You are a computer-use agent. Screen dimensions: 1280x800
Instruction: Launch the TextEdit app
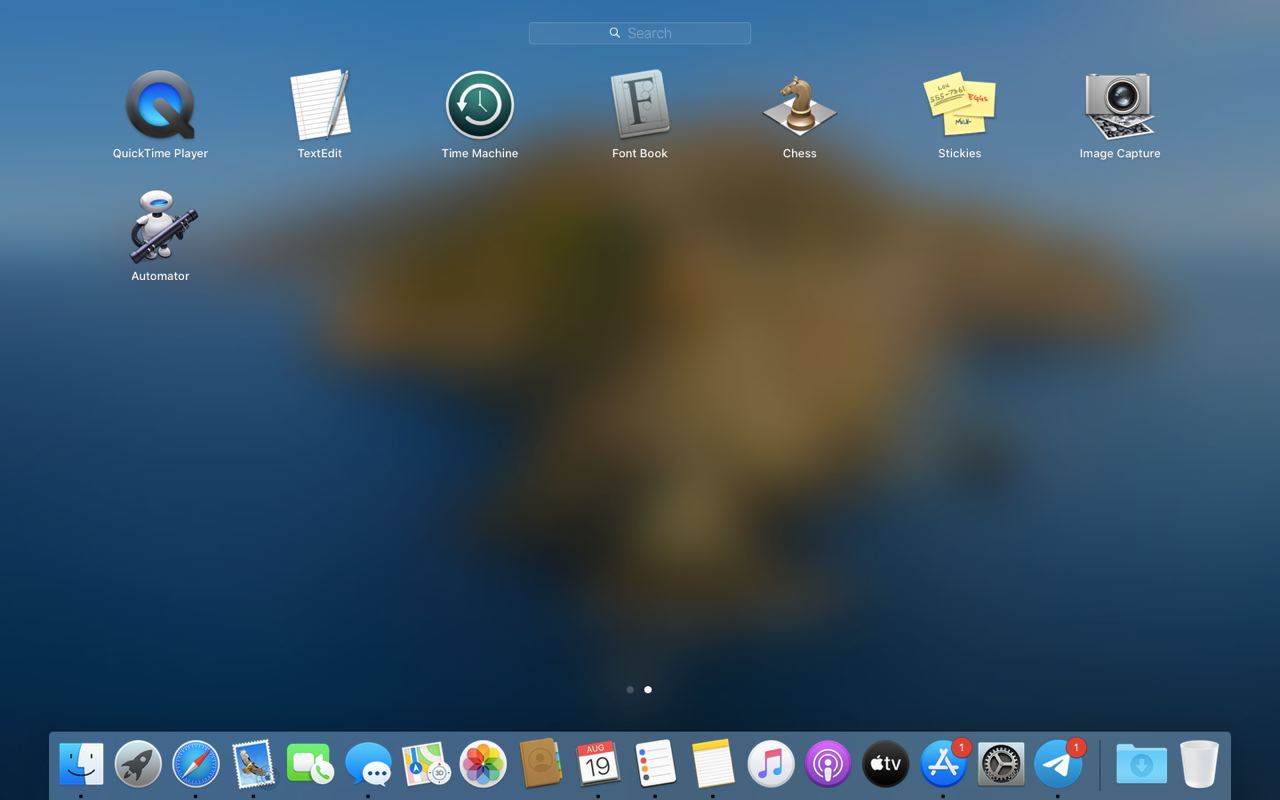coord(320,105)
